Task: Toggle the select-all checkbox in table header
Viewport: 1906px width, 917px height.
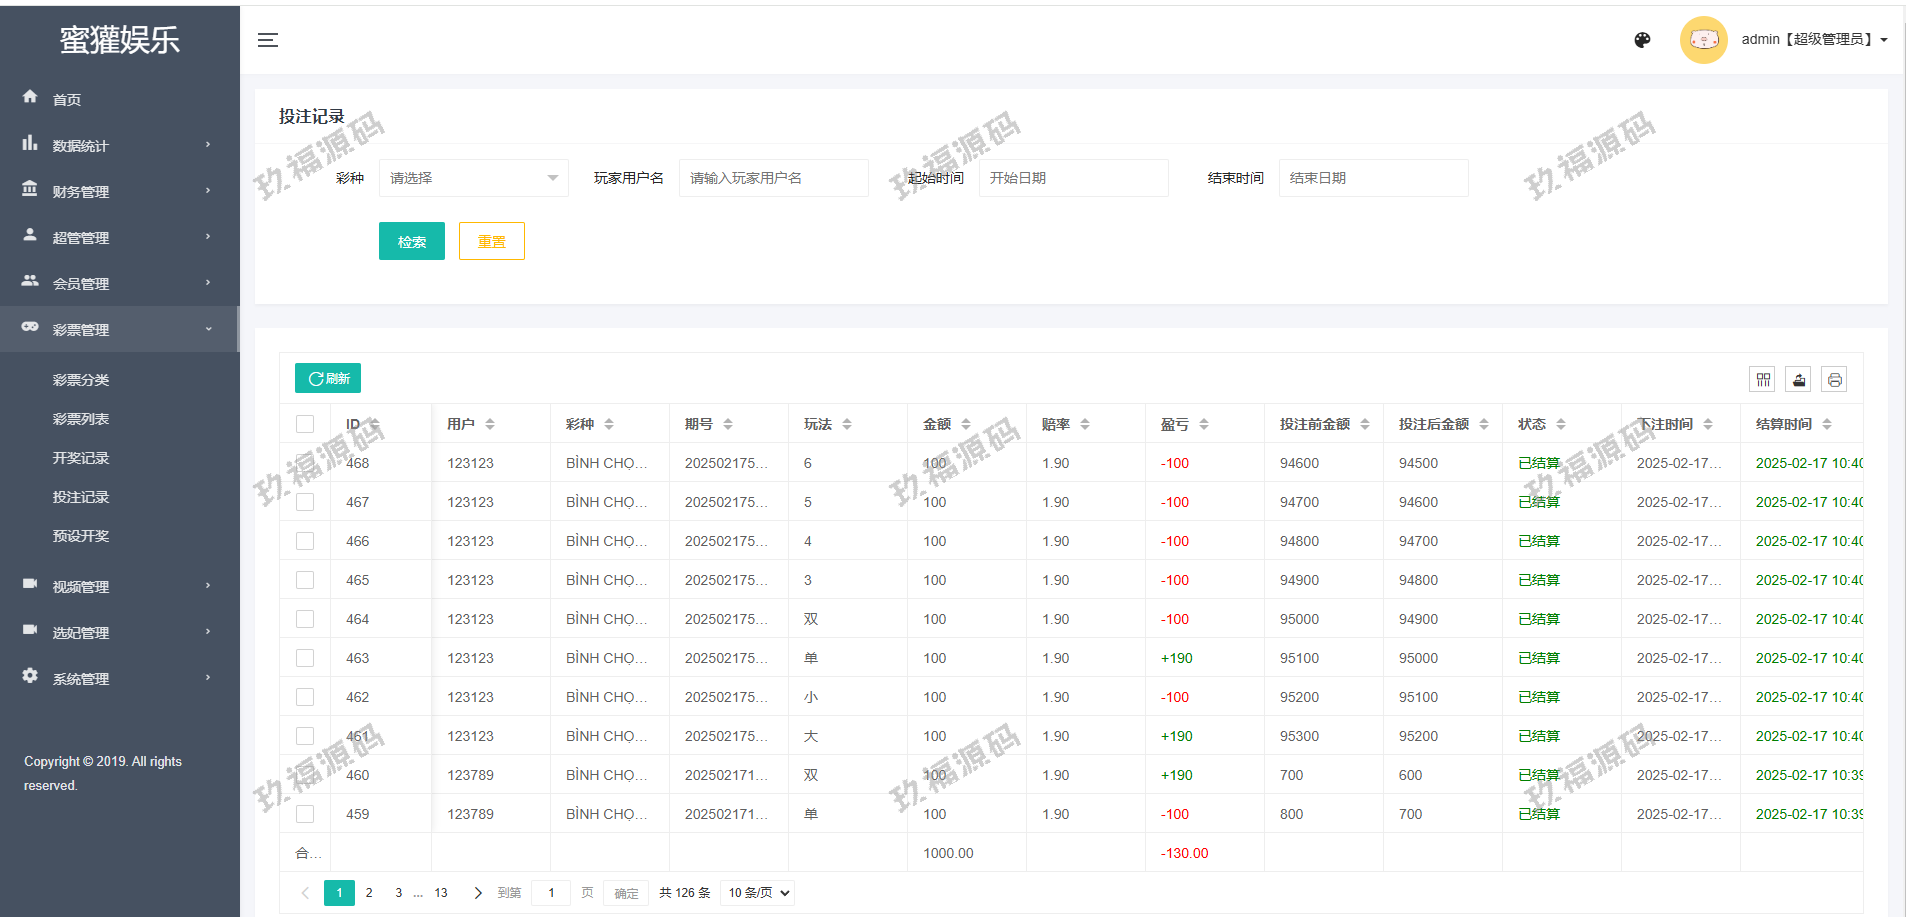Action: coord(305,424)
